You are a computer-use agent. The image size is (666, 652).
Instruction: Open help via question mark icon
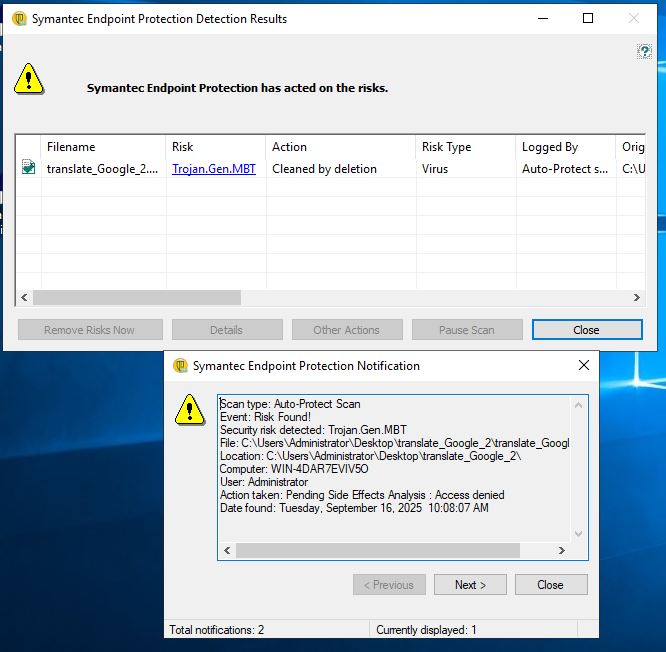(644, 51)
